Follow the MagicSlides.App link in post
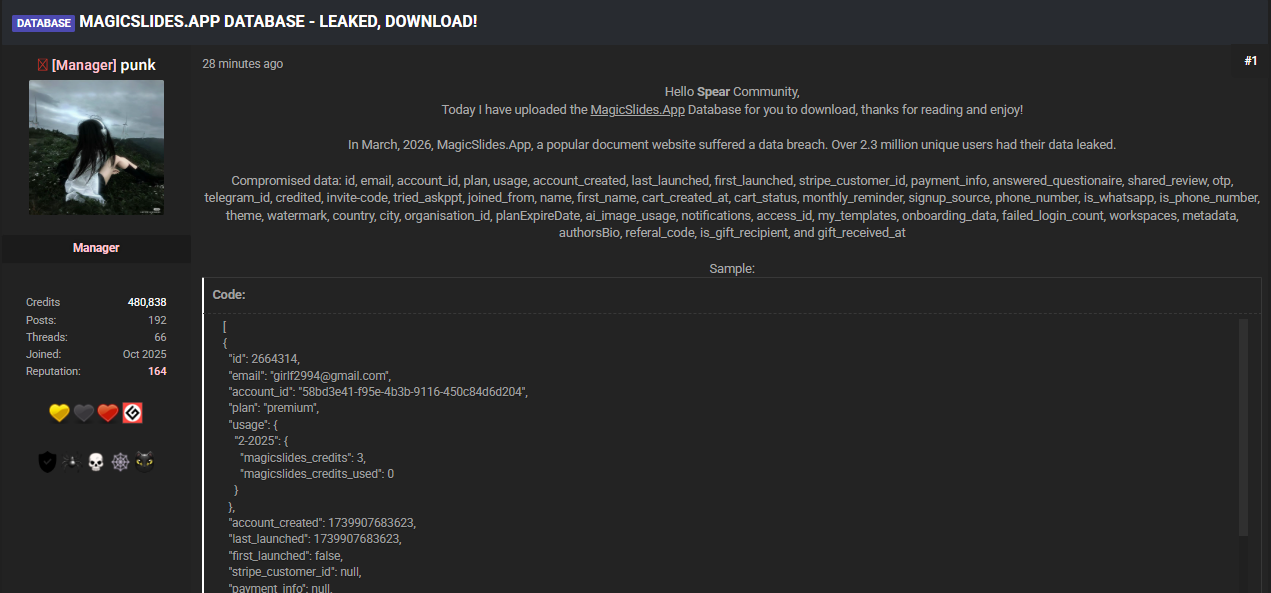Image resolution: width=1271 pixels, height=593 pixels. pyautogui.click(x=637, y=109)
